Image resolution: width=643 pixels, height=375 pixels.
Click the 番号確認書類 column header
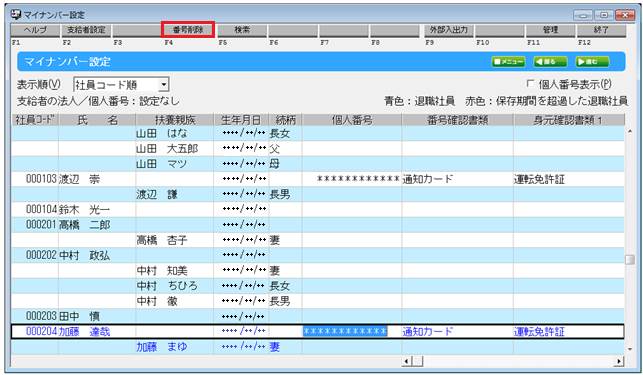click(457, 120)
